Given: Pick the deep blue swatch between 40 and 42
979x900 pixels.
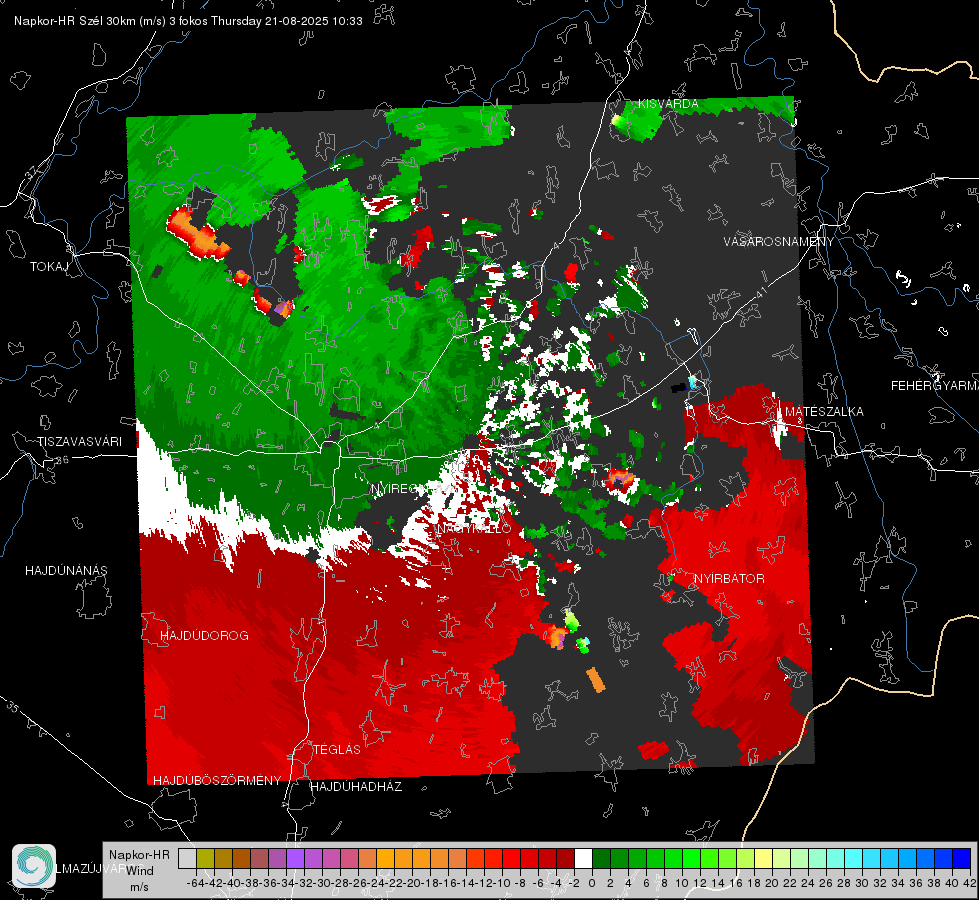Looking at the screenshot, I should tap(961, 858).
